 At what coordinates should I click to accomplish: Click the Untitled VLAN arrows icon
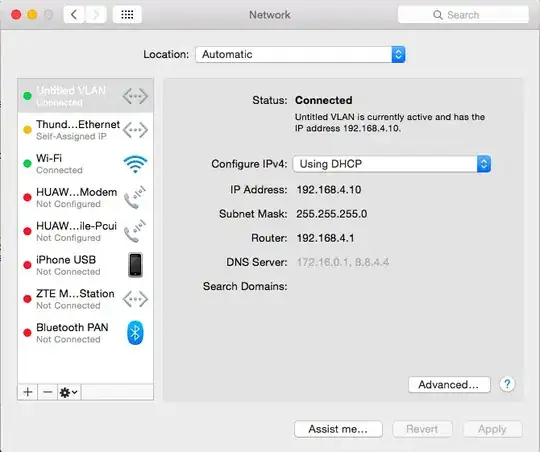click(x=135, y=96)
